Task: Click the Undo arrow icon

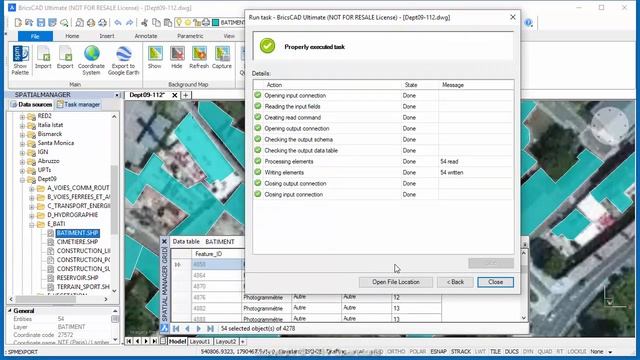Action: pos(118,22)
